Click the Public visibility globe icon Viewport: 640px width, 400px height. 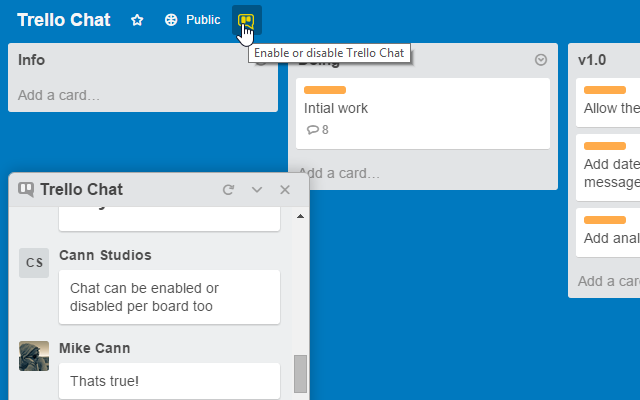click(171, 20)
